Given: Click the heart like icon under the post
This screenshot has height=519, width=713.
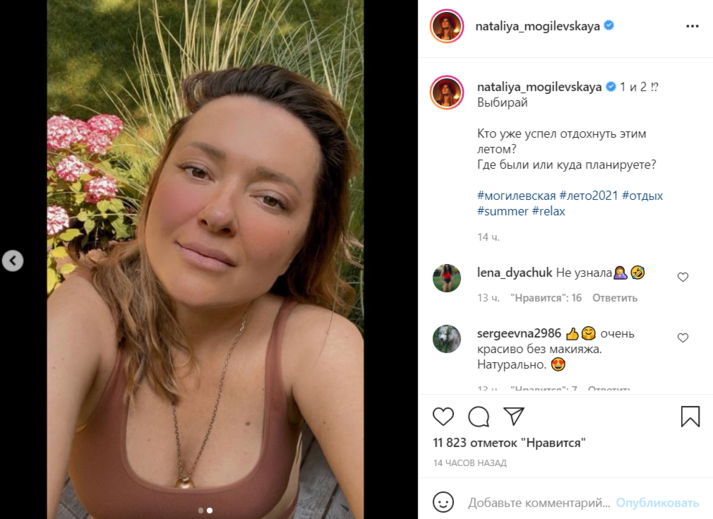Looking at the screenshot, I should 443,416.
